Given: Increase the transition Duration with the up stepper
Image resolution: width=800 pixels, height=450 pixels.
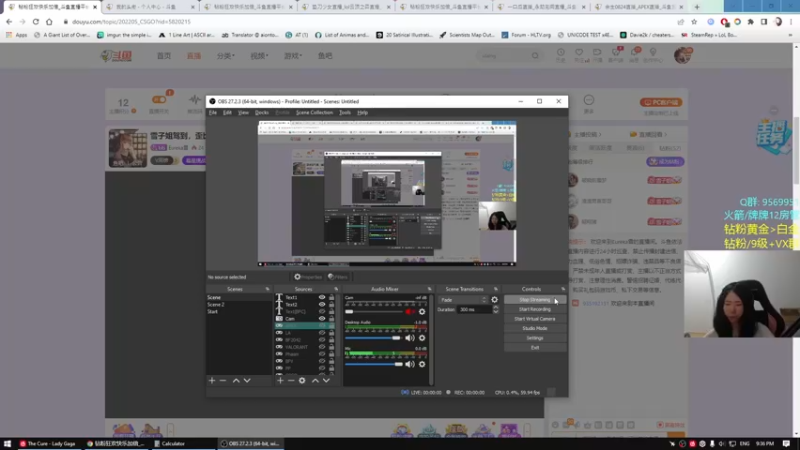Looking at the screenshot, I should click(496, 308).
